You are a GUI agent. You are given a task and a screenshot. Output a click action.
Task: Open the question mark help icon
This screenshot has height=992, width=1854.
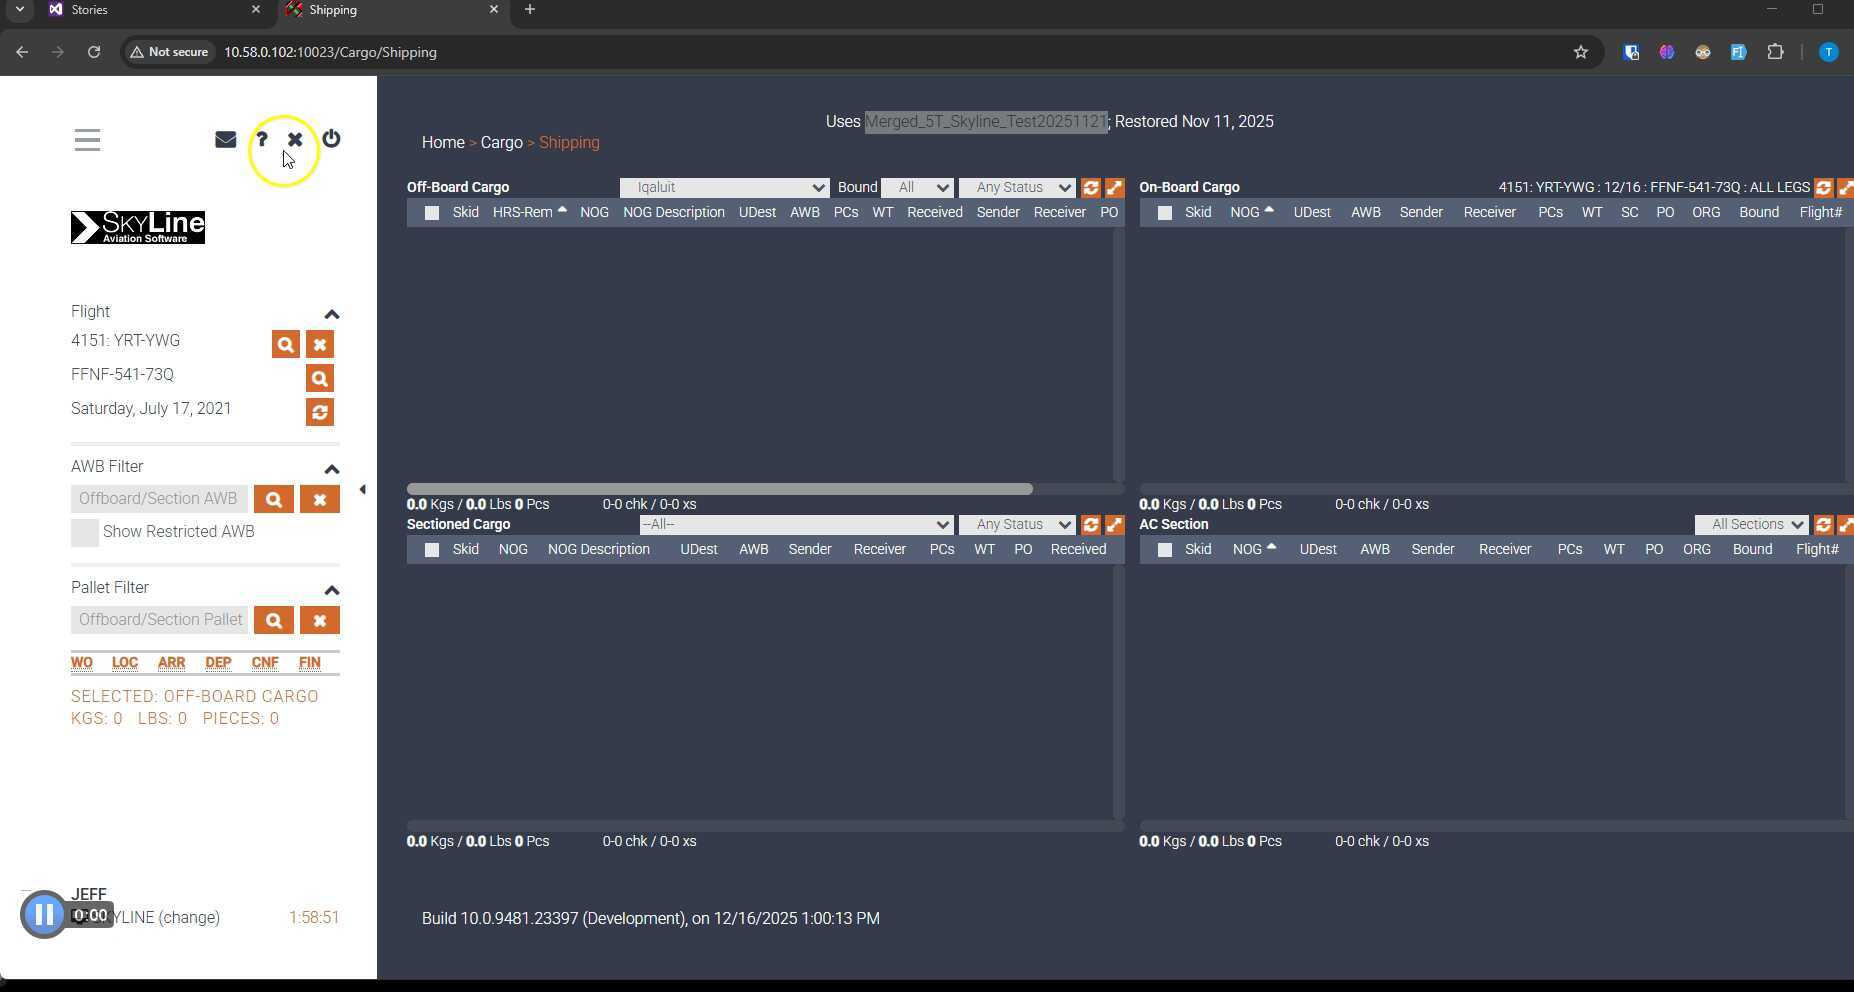point(262,139)
